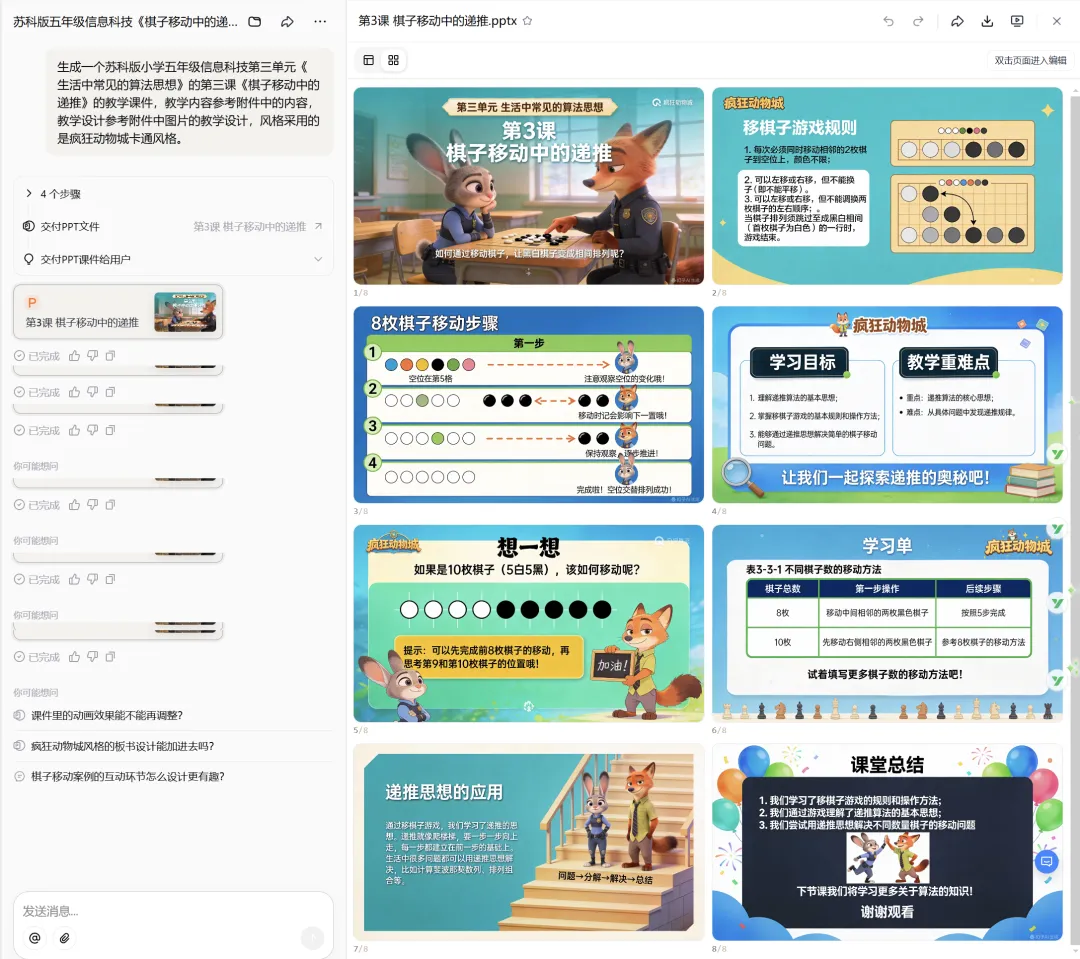The width and height of the screenshot is (1080, 959).
Task: Switch to grid thumbnail view
Action: pos(393,60)
